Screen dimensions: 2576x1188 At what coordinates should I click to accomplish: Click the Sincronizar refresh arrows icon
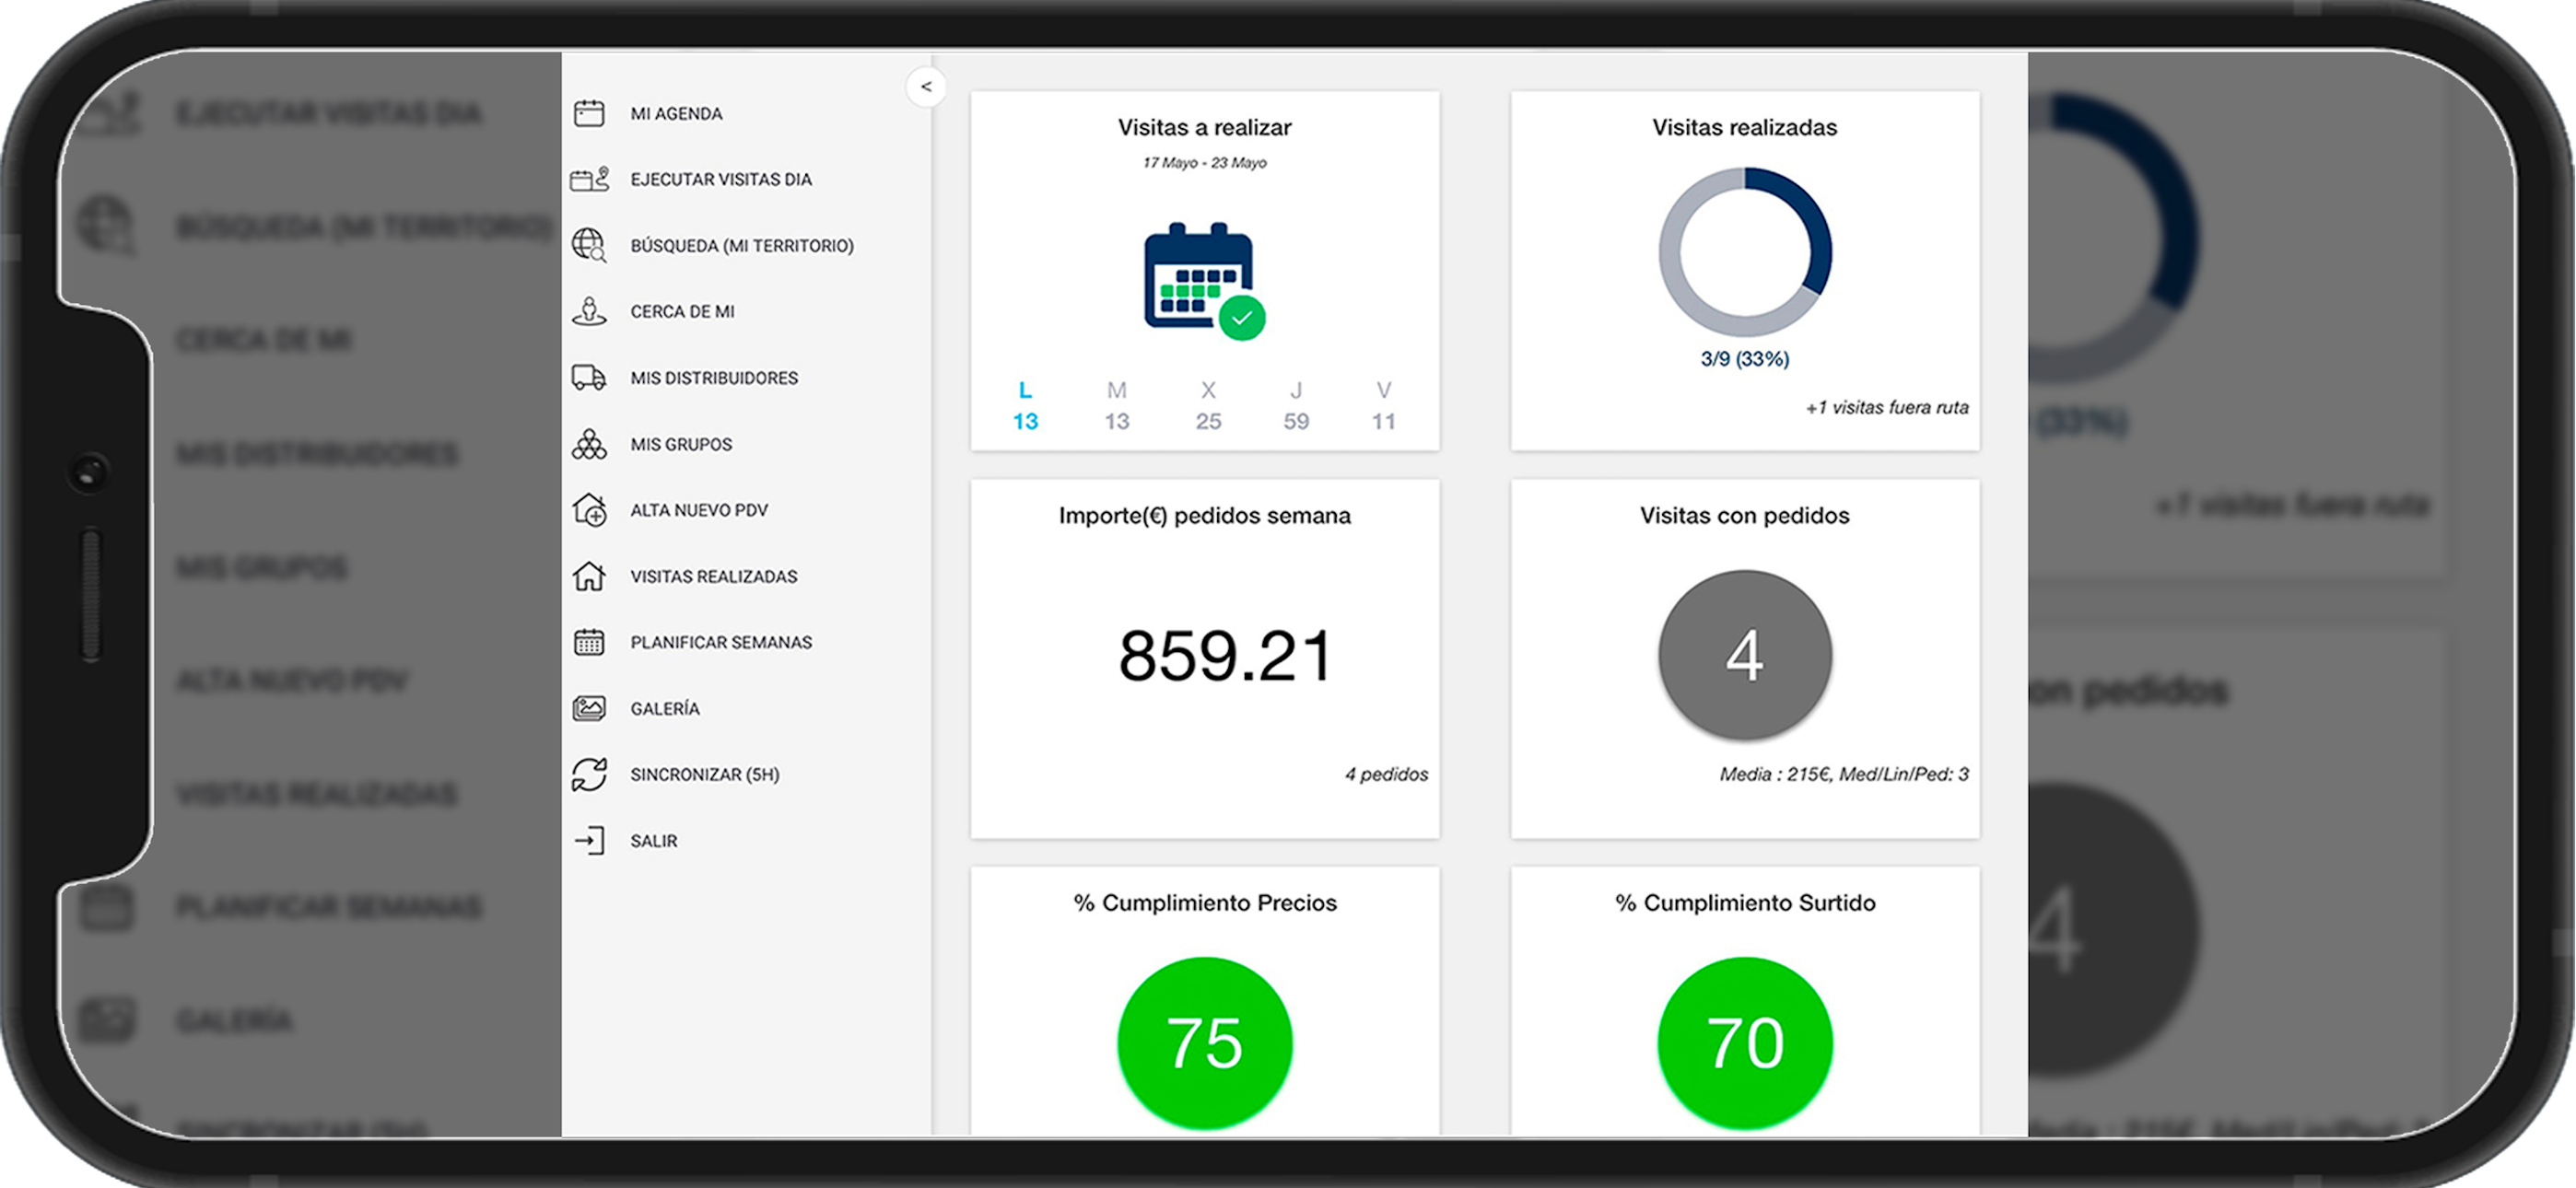[x=589, y=774]
